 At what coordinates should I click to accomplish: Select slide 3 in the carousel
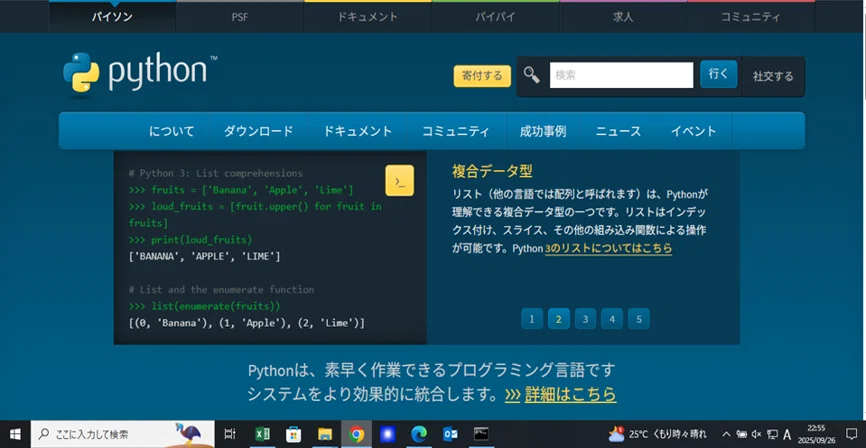[x=585, y=319]
